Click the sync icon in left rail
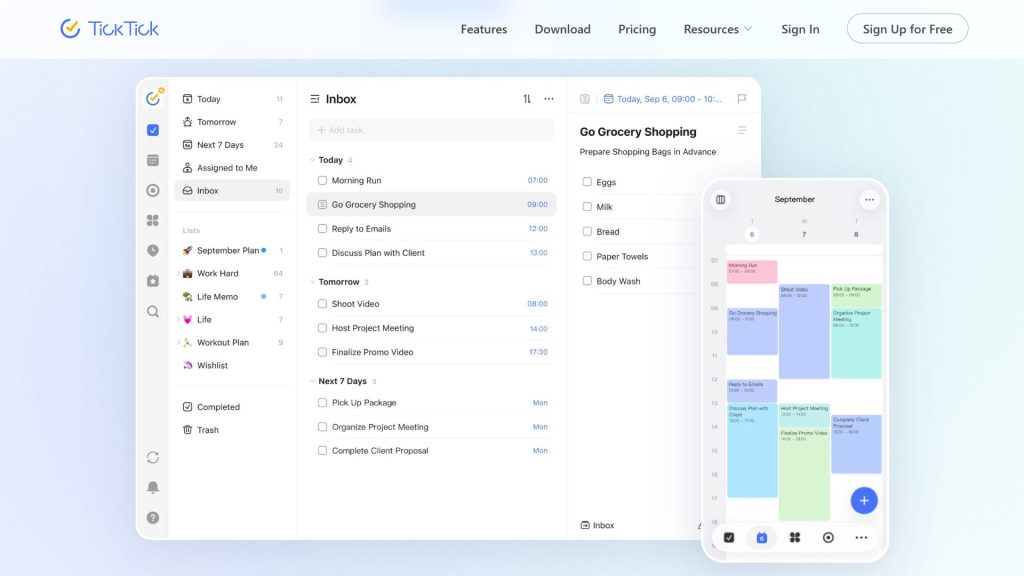Viewport: 1024px width, 576px height. click(153, 457)
